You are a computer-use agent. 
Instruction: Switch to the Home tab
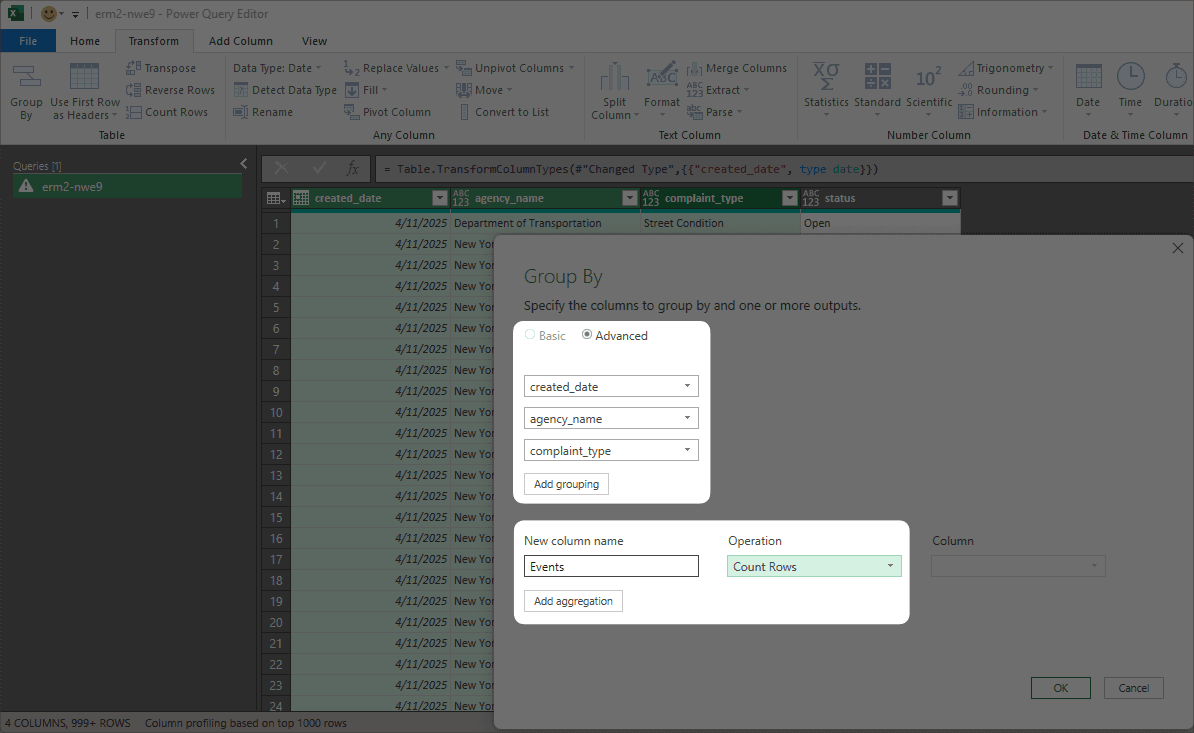click(85, 41)
